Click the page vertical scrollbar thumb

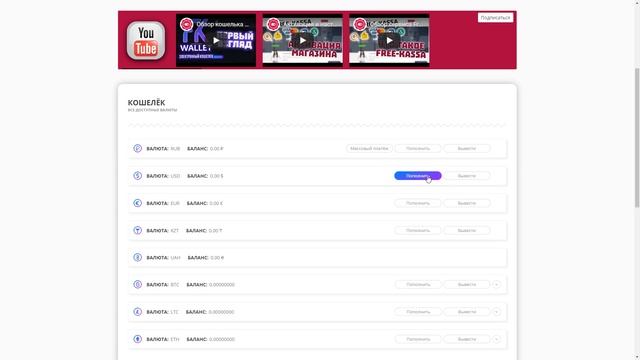pyautogui.click(x=637, y=138)
